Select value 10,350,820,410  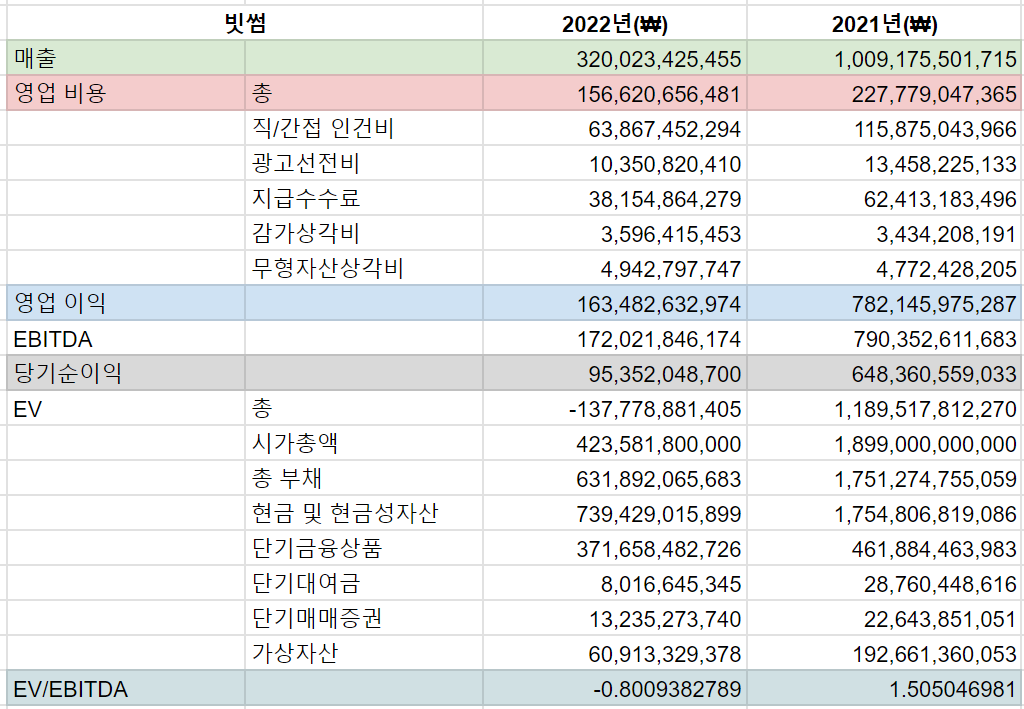(665, 165)
